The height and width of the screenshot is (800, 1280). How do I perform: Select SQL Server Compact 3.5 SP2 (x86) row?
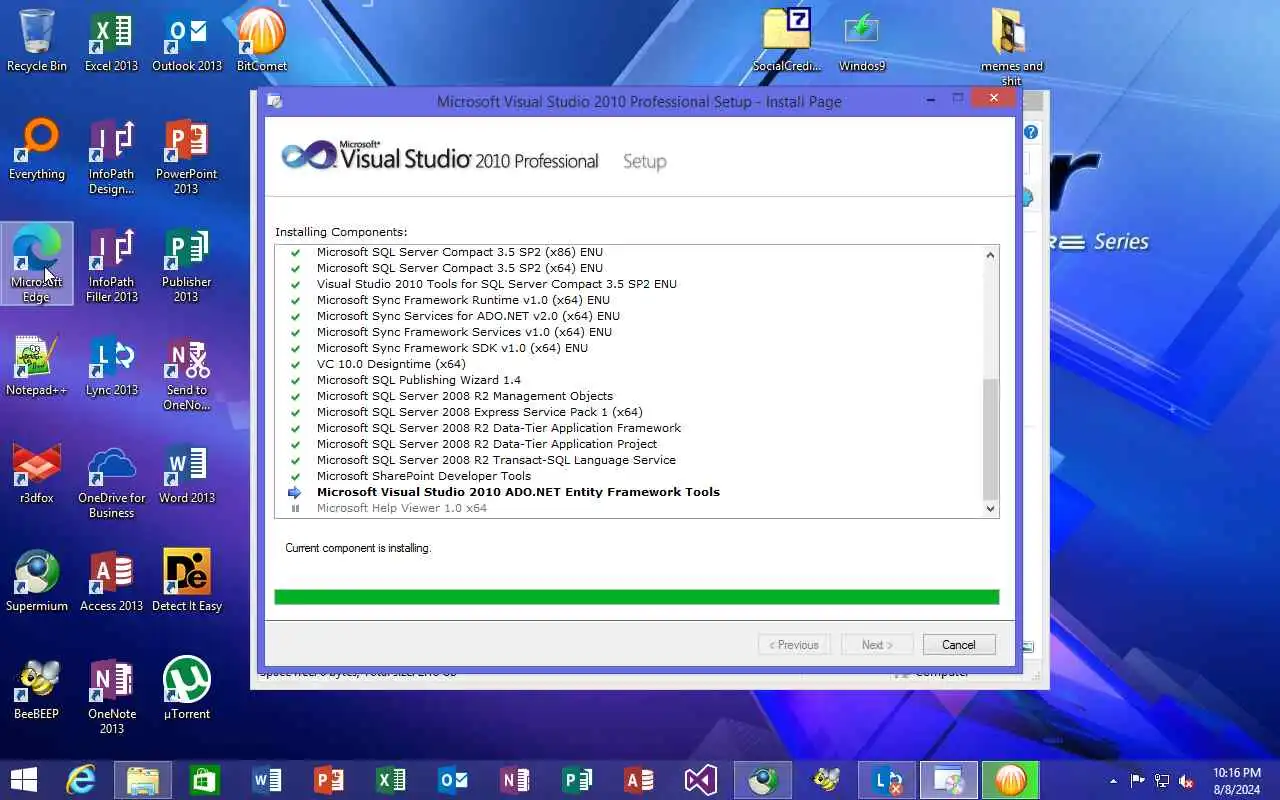point(460,252)
